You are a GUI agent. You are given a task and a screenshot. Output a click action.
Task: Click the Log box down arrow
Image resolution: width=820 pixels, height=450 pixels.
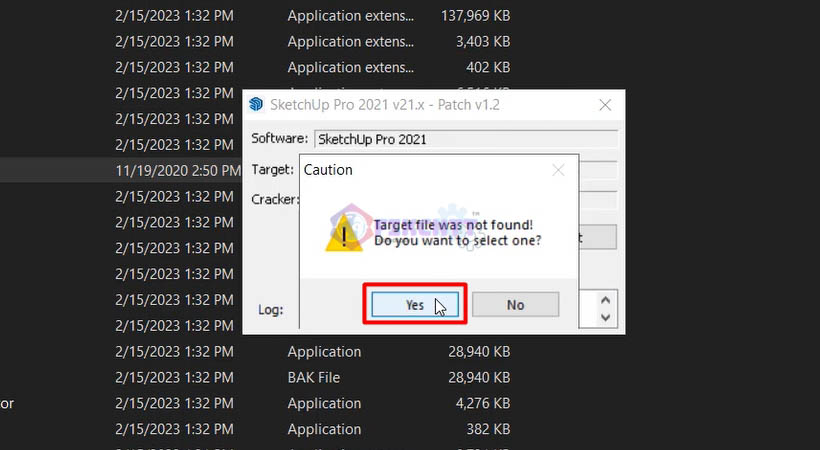606,317
